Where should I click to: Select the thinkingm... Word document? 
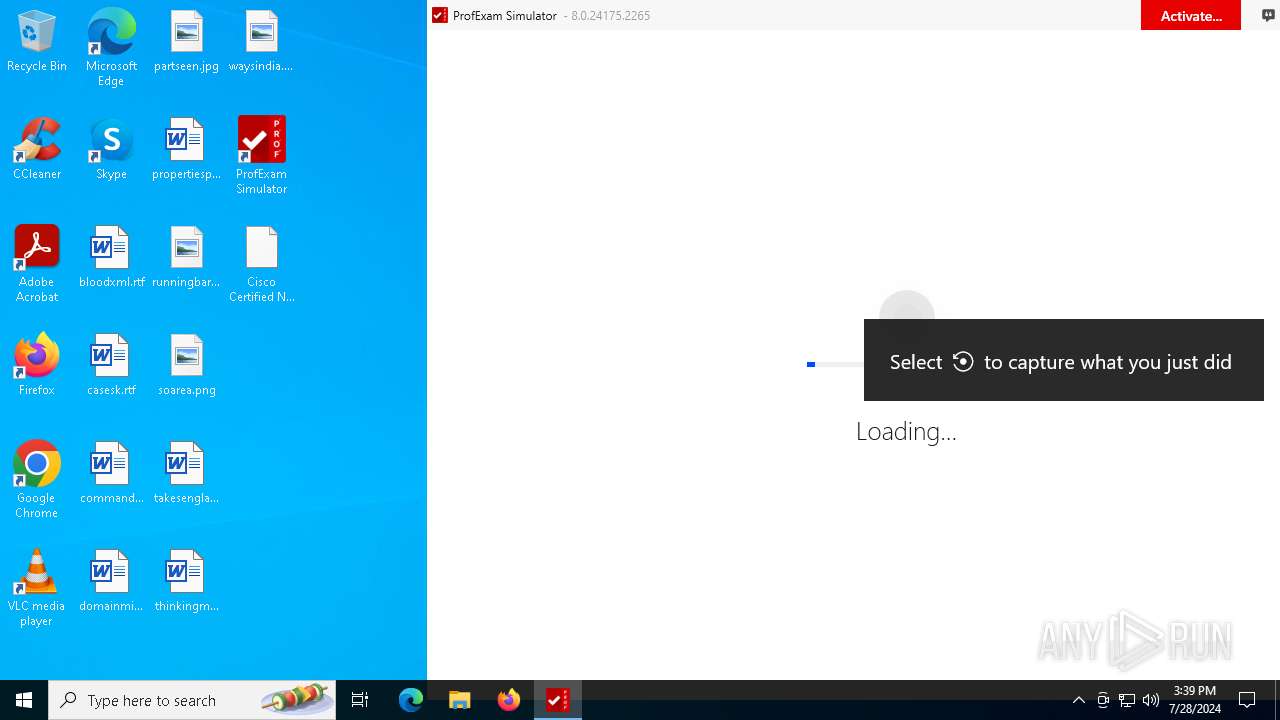click(186, 582)
